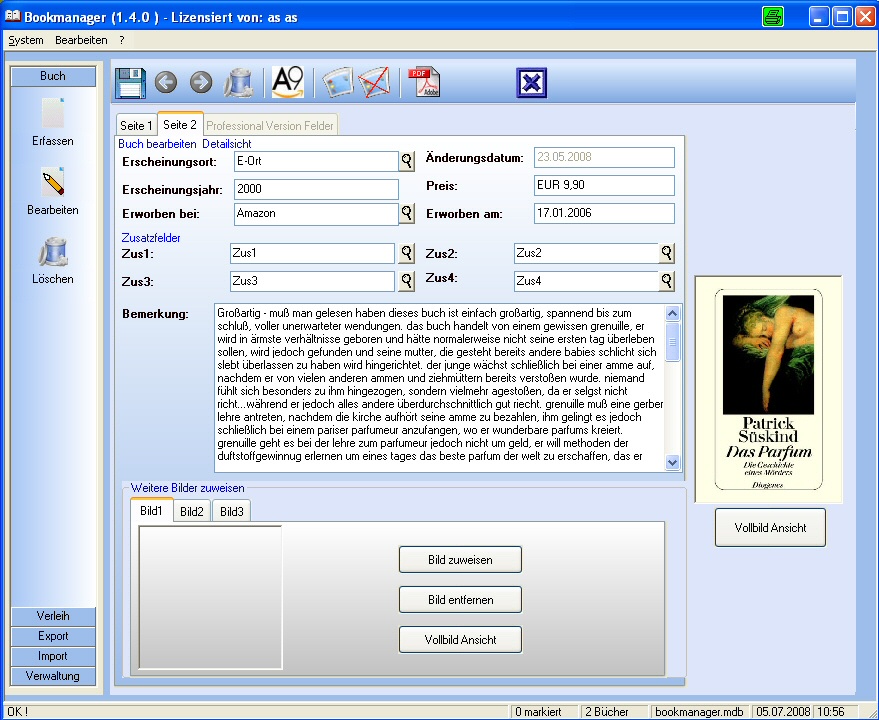Click magnifier lookup beside Erworben bei field

click(407, 213)
